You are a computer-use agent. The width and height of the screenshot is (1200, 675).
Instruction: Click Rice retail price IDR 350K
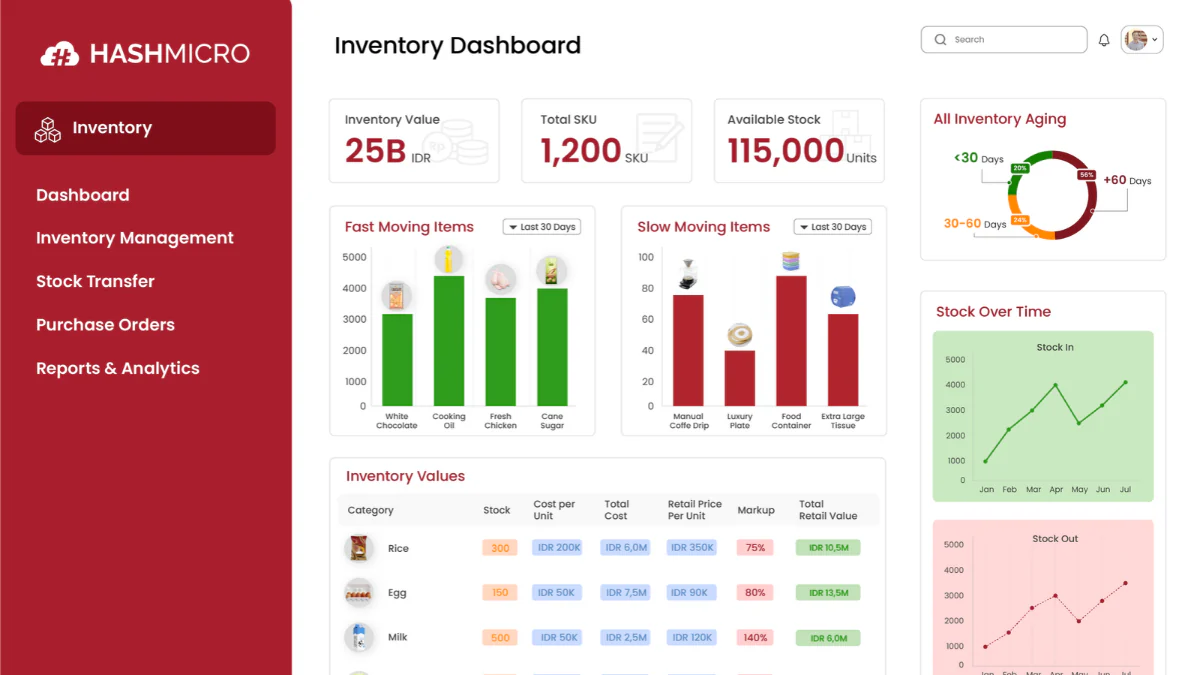click(692, 548)
